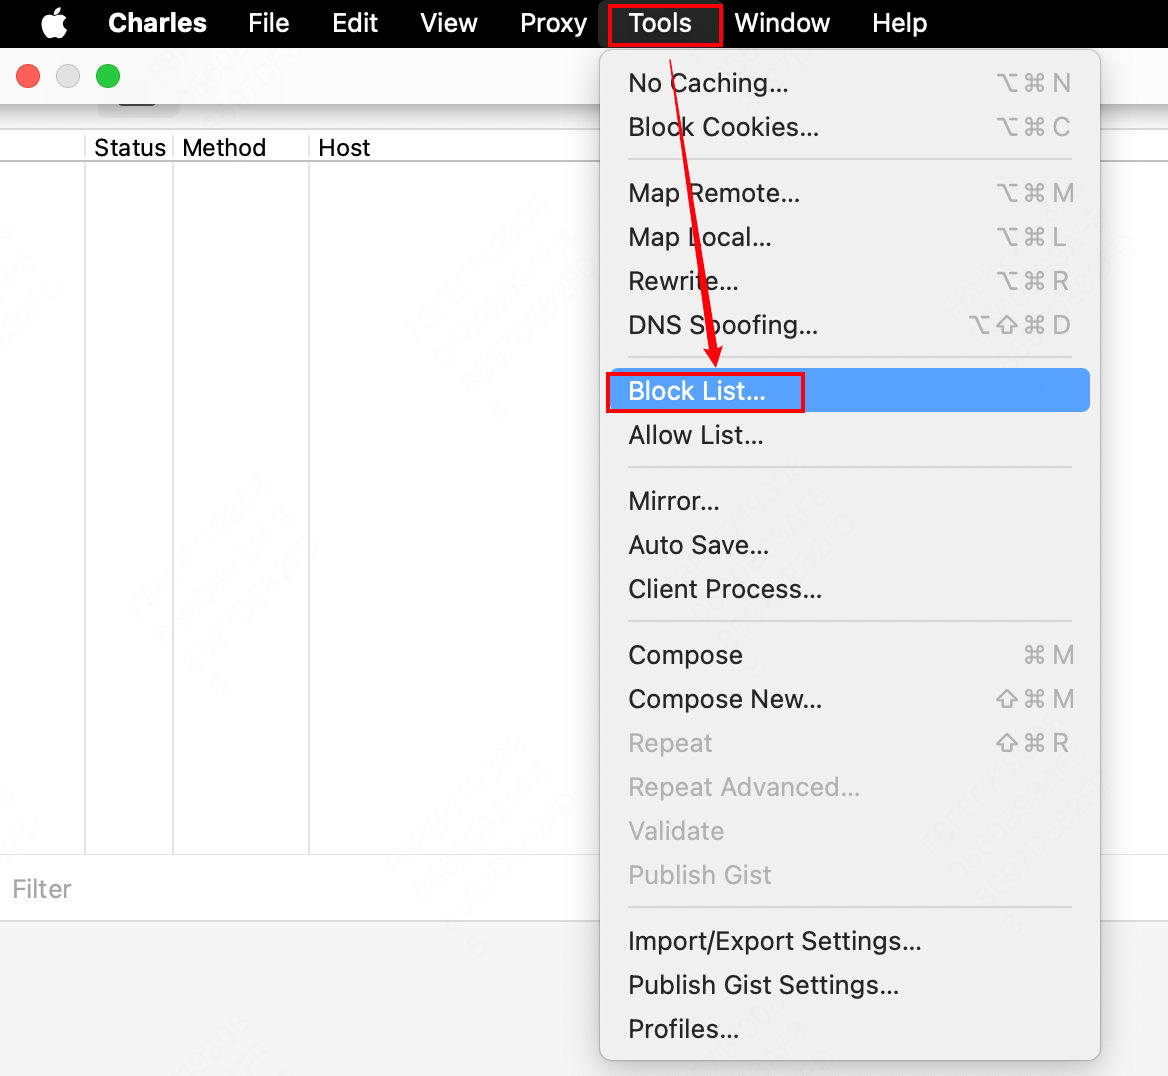Choose Map Local... entry

click(x=849, y=237)
